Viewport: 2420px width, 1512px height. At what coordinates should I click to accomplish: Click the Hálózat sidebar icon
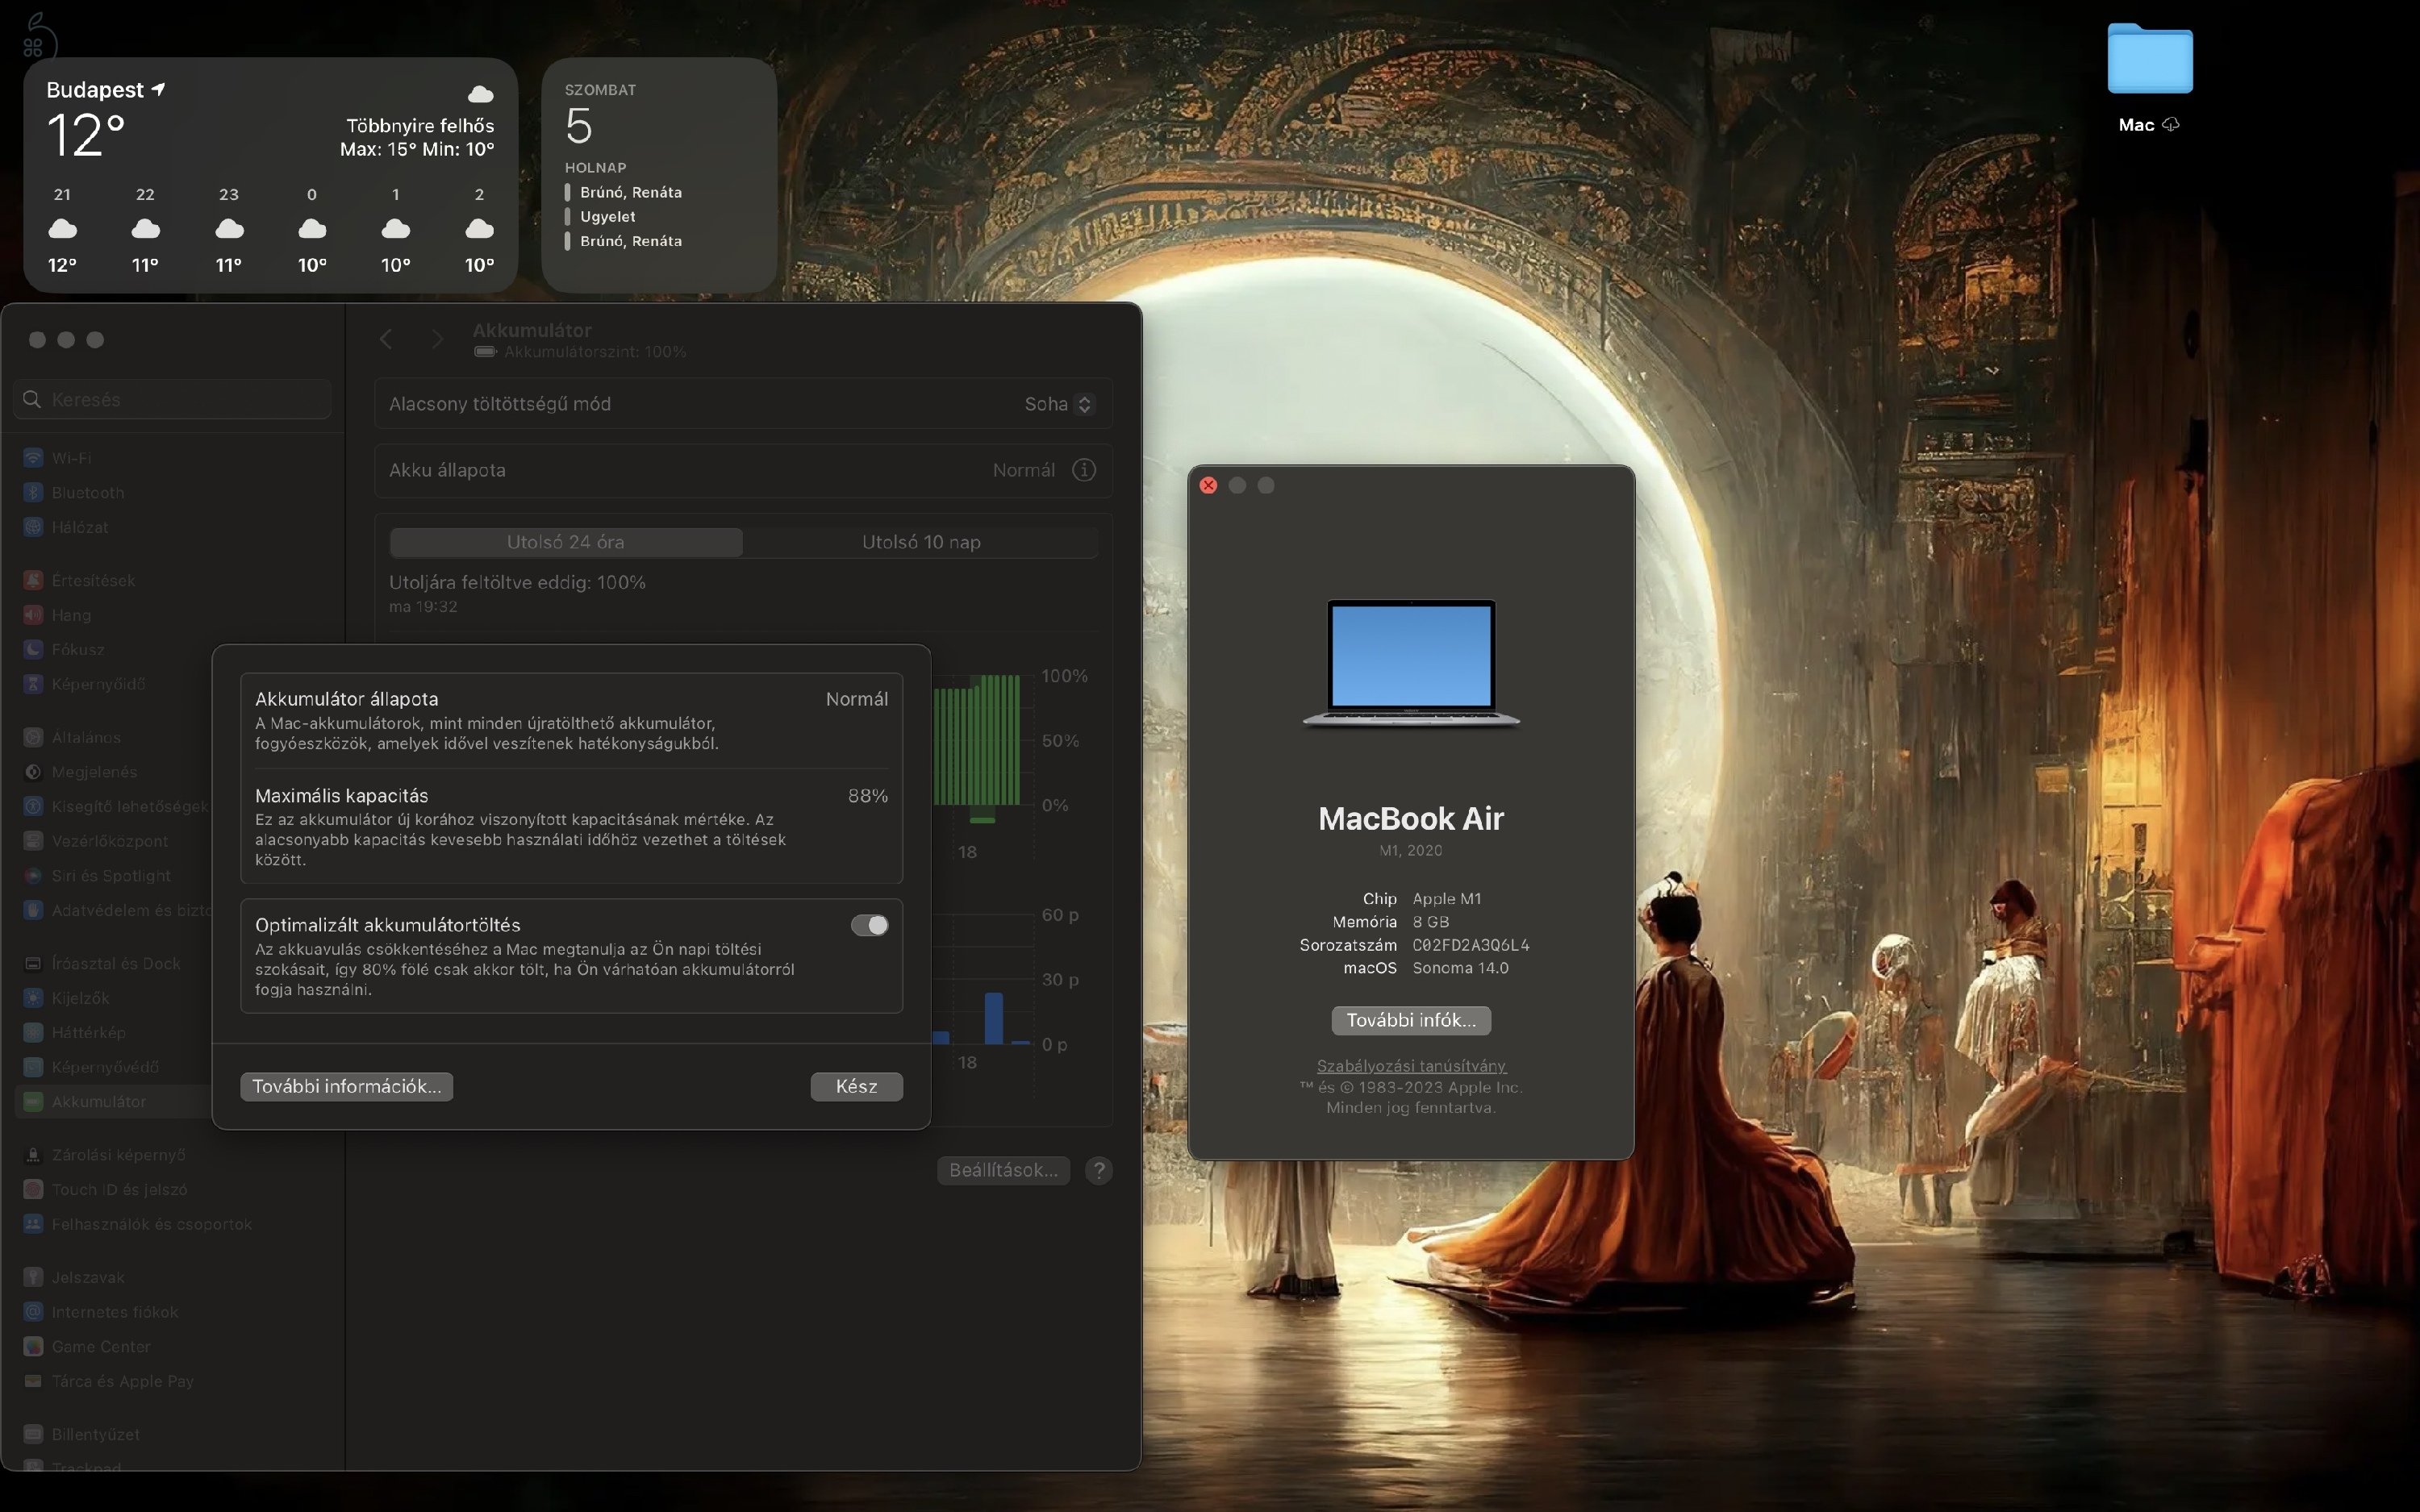[33, 527]
